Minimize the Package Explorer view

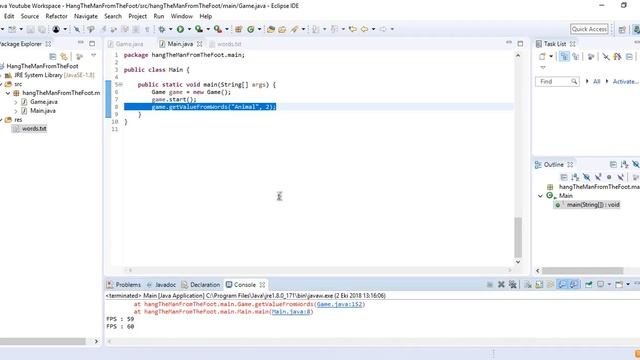(x=80, y=43)
